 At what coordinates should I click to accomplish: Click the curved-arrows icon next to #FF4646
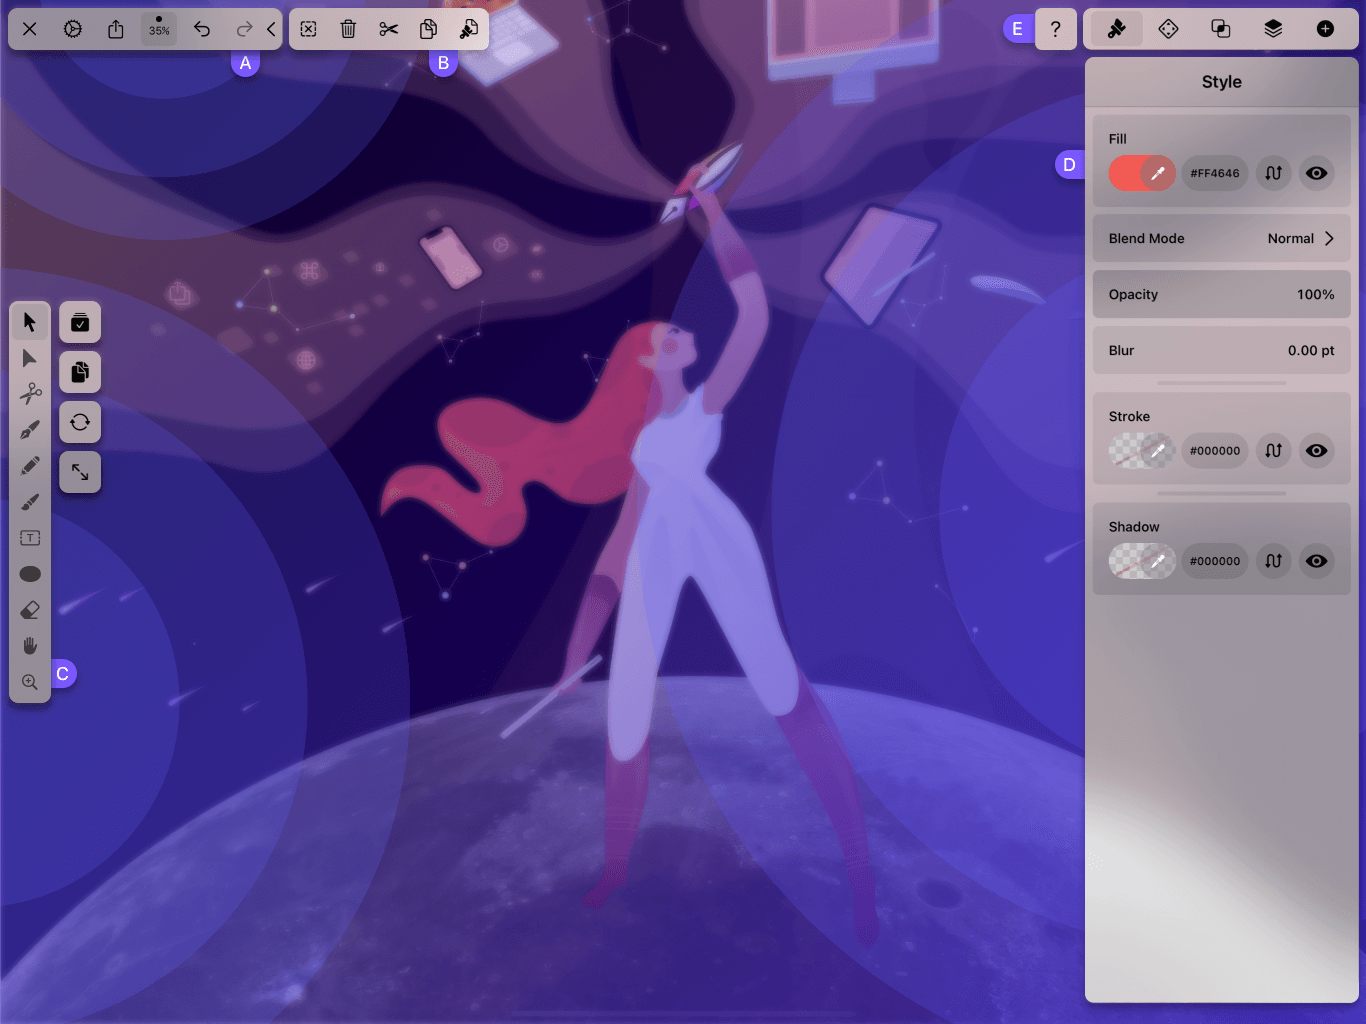tap(1273, 173)
